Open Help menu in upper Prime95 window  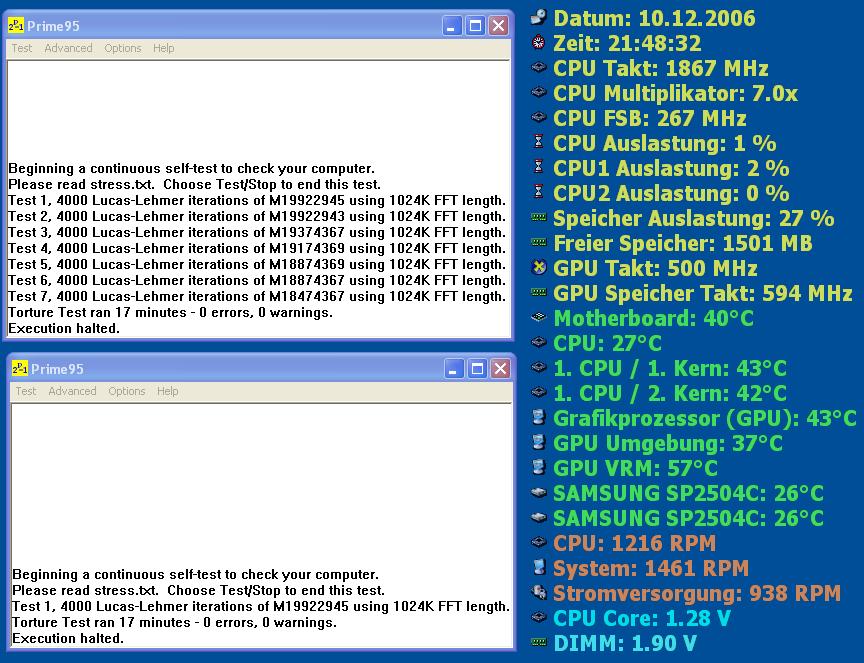tap(164, 48)
